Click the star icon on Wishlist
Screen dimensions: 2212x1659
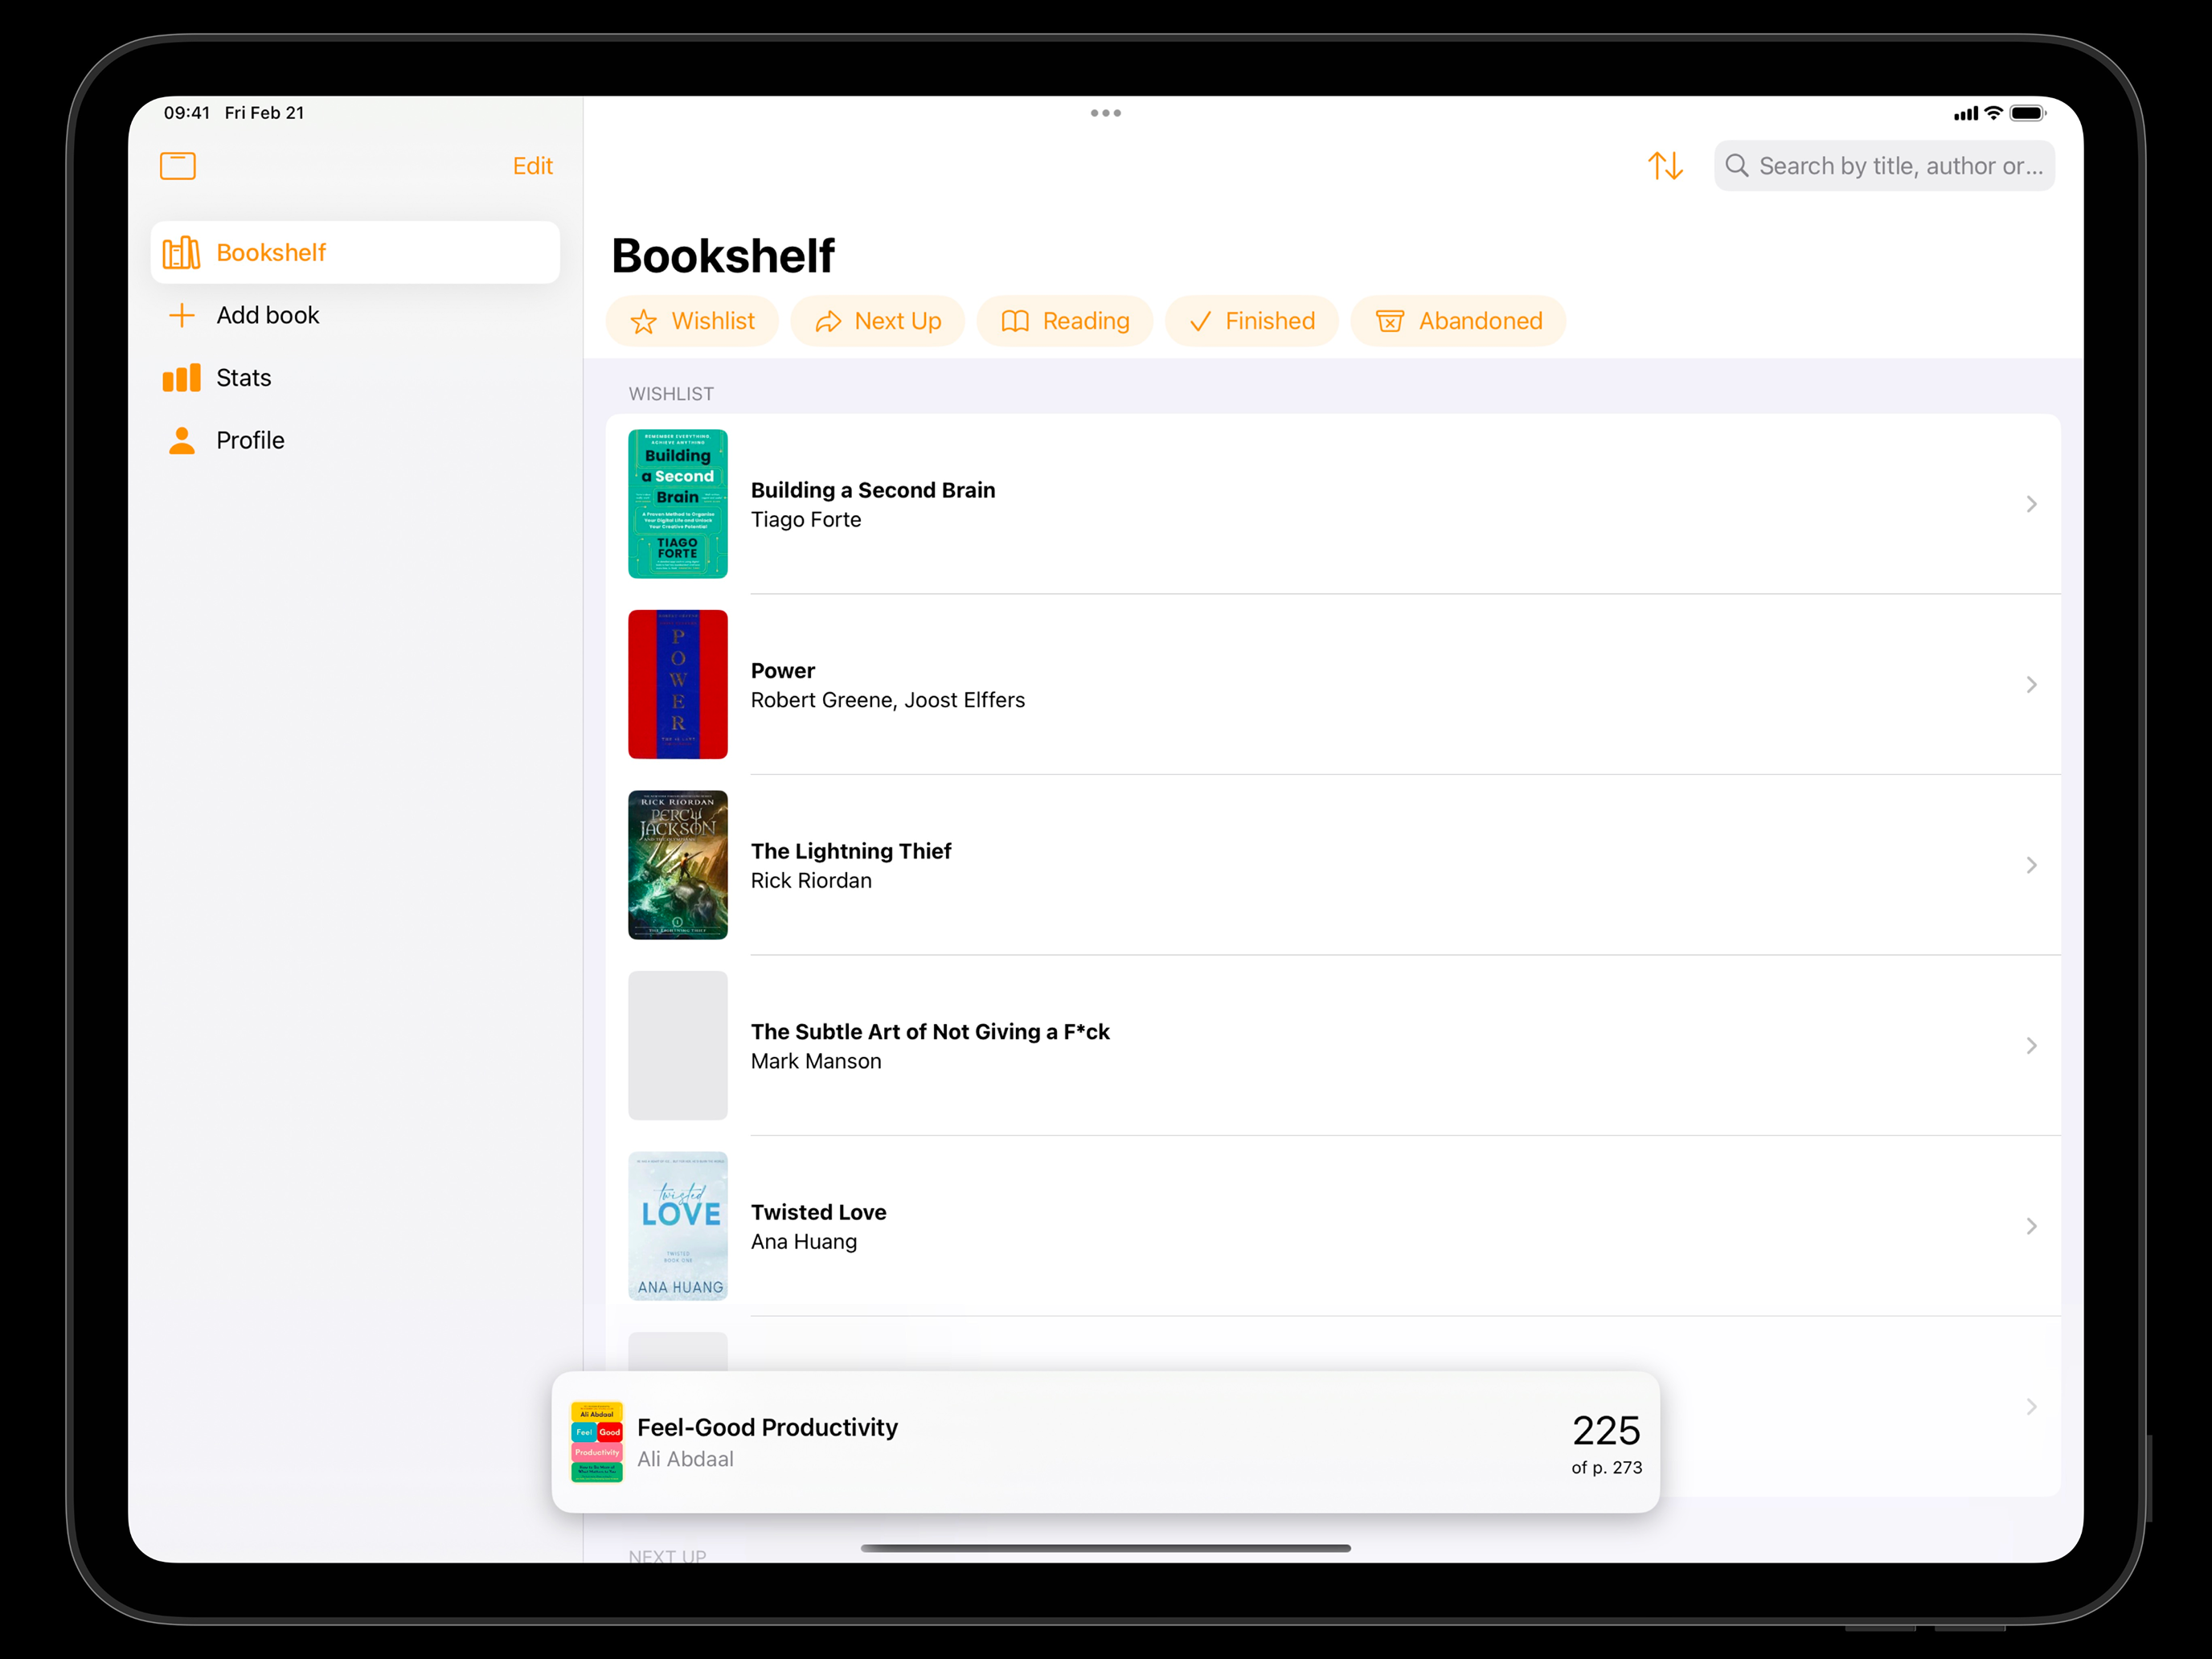point(643,321)
